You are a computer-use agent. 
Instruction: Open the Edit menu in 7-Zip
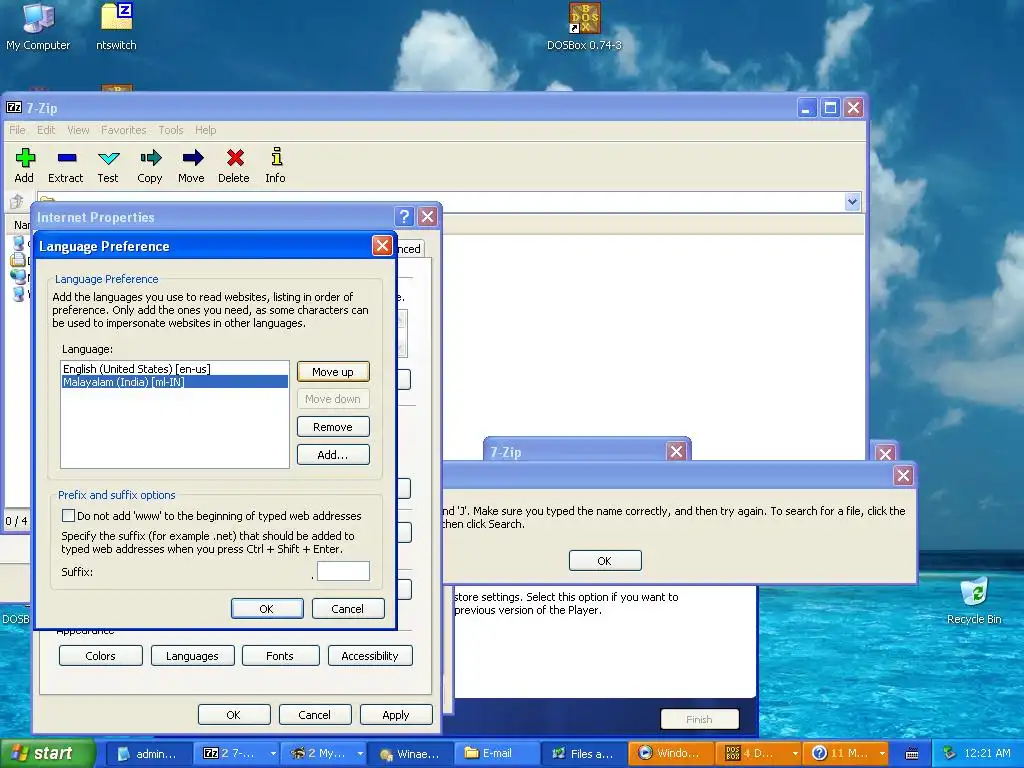point(46,130)
